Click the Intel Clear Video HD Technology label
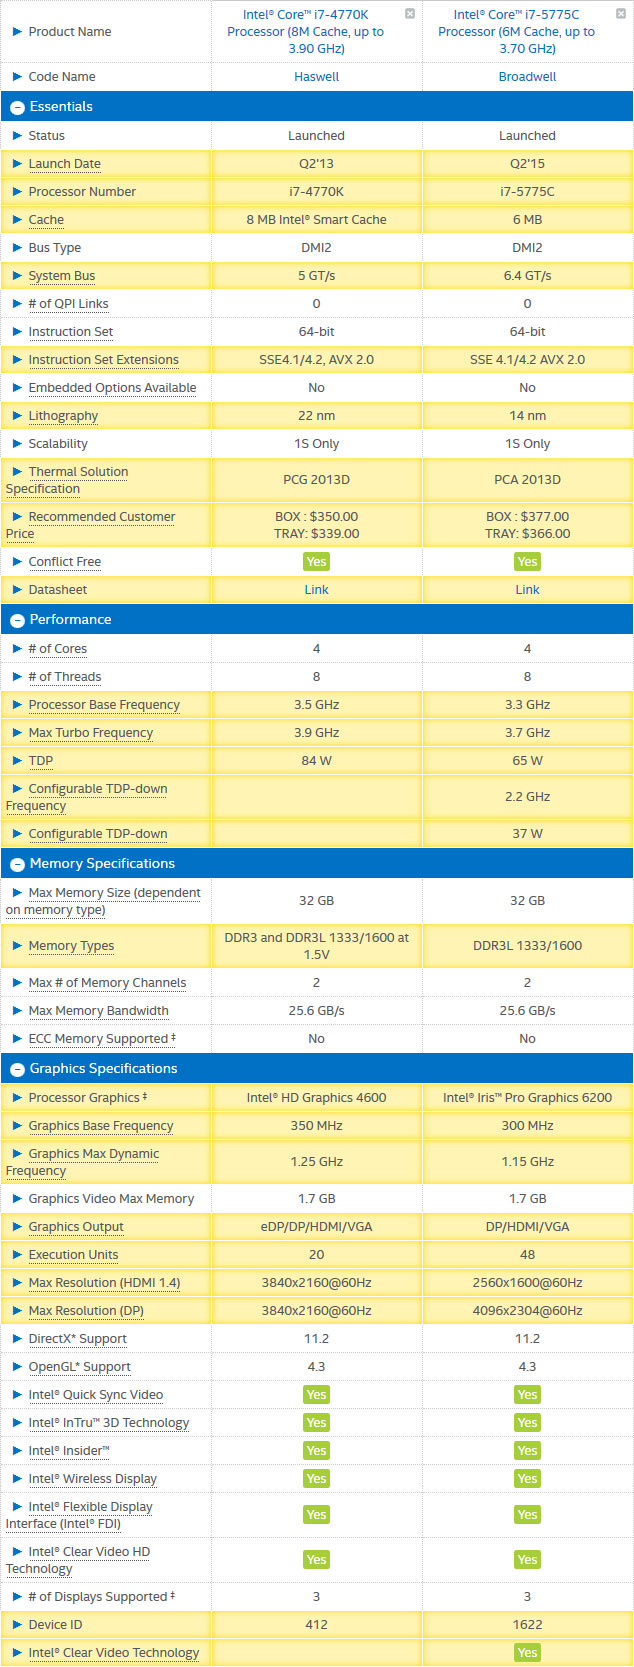 coord(78,1560)
